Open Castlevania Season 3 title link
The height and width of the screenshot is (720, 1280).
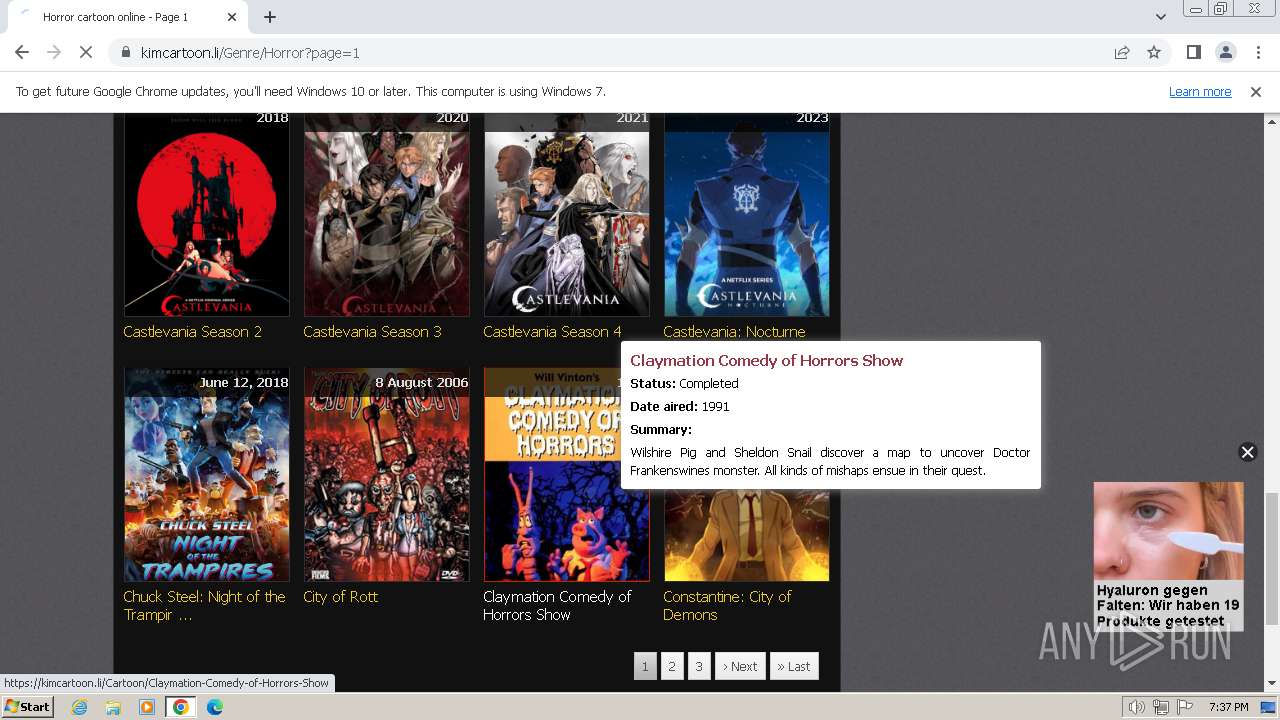pos(372,331)
